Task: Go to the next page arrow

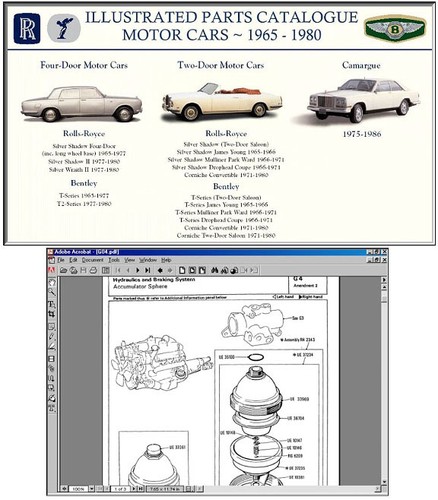Action: click(138, 270)
